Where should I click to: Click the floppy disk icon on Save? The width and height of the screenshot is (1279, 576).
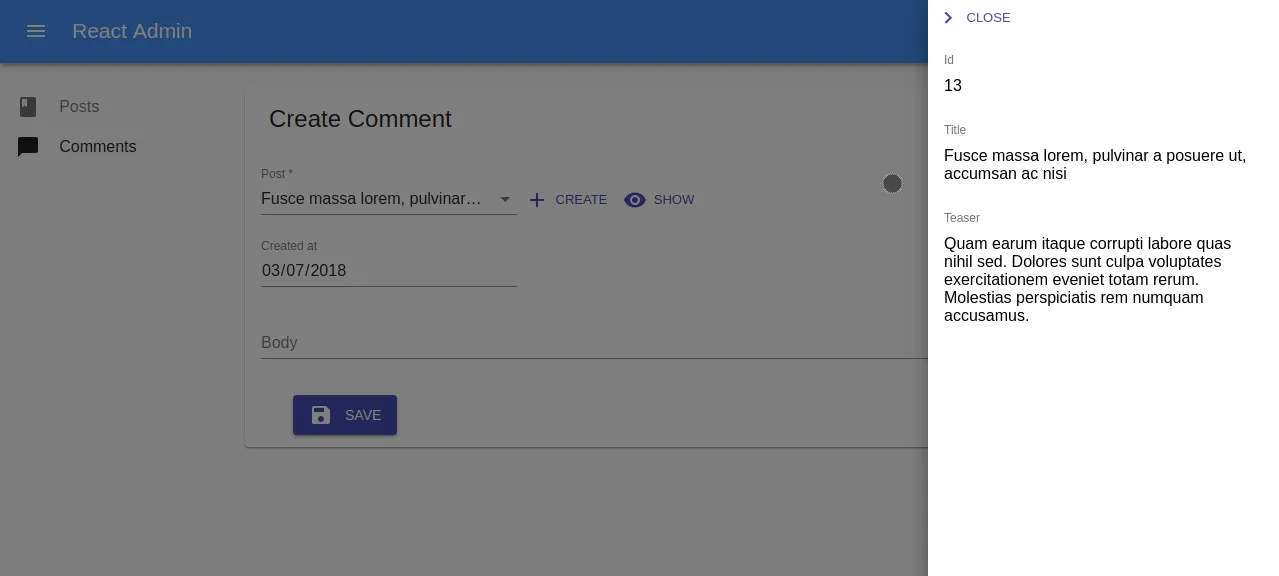(x=321, y=415)
